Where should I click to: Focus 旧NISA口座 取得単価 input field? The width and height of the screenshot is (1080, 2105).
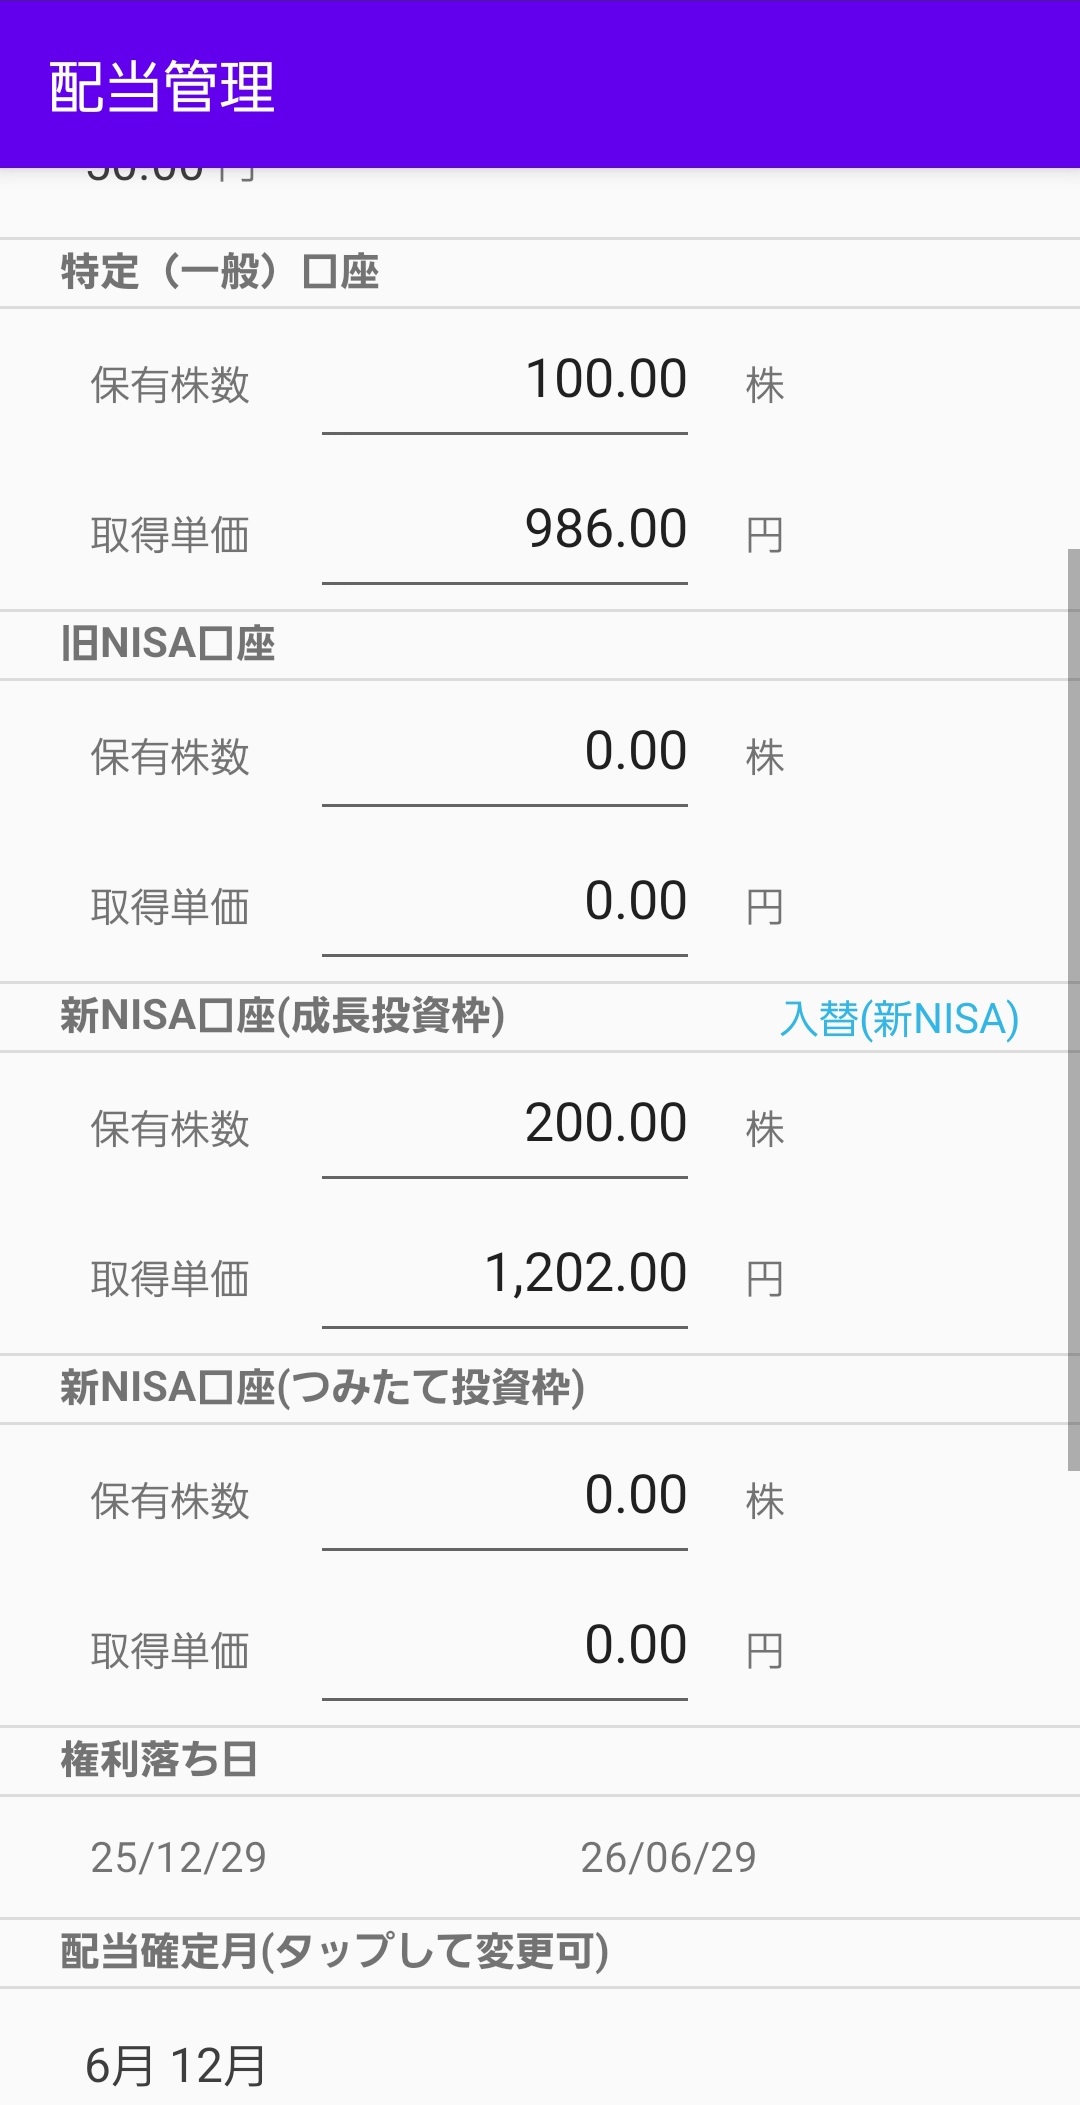(505, 903)
